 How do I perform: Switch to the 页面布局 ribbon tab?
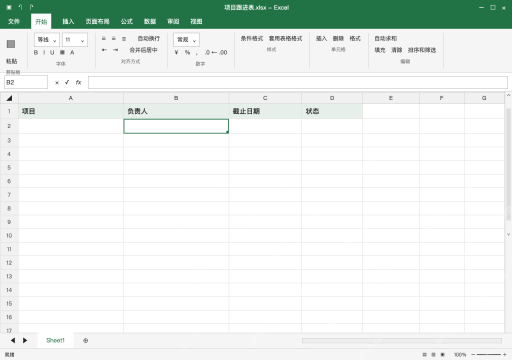click(x=97, y=22)
